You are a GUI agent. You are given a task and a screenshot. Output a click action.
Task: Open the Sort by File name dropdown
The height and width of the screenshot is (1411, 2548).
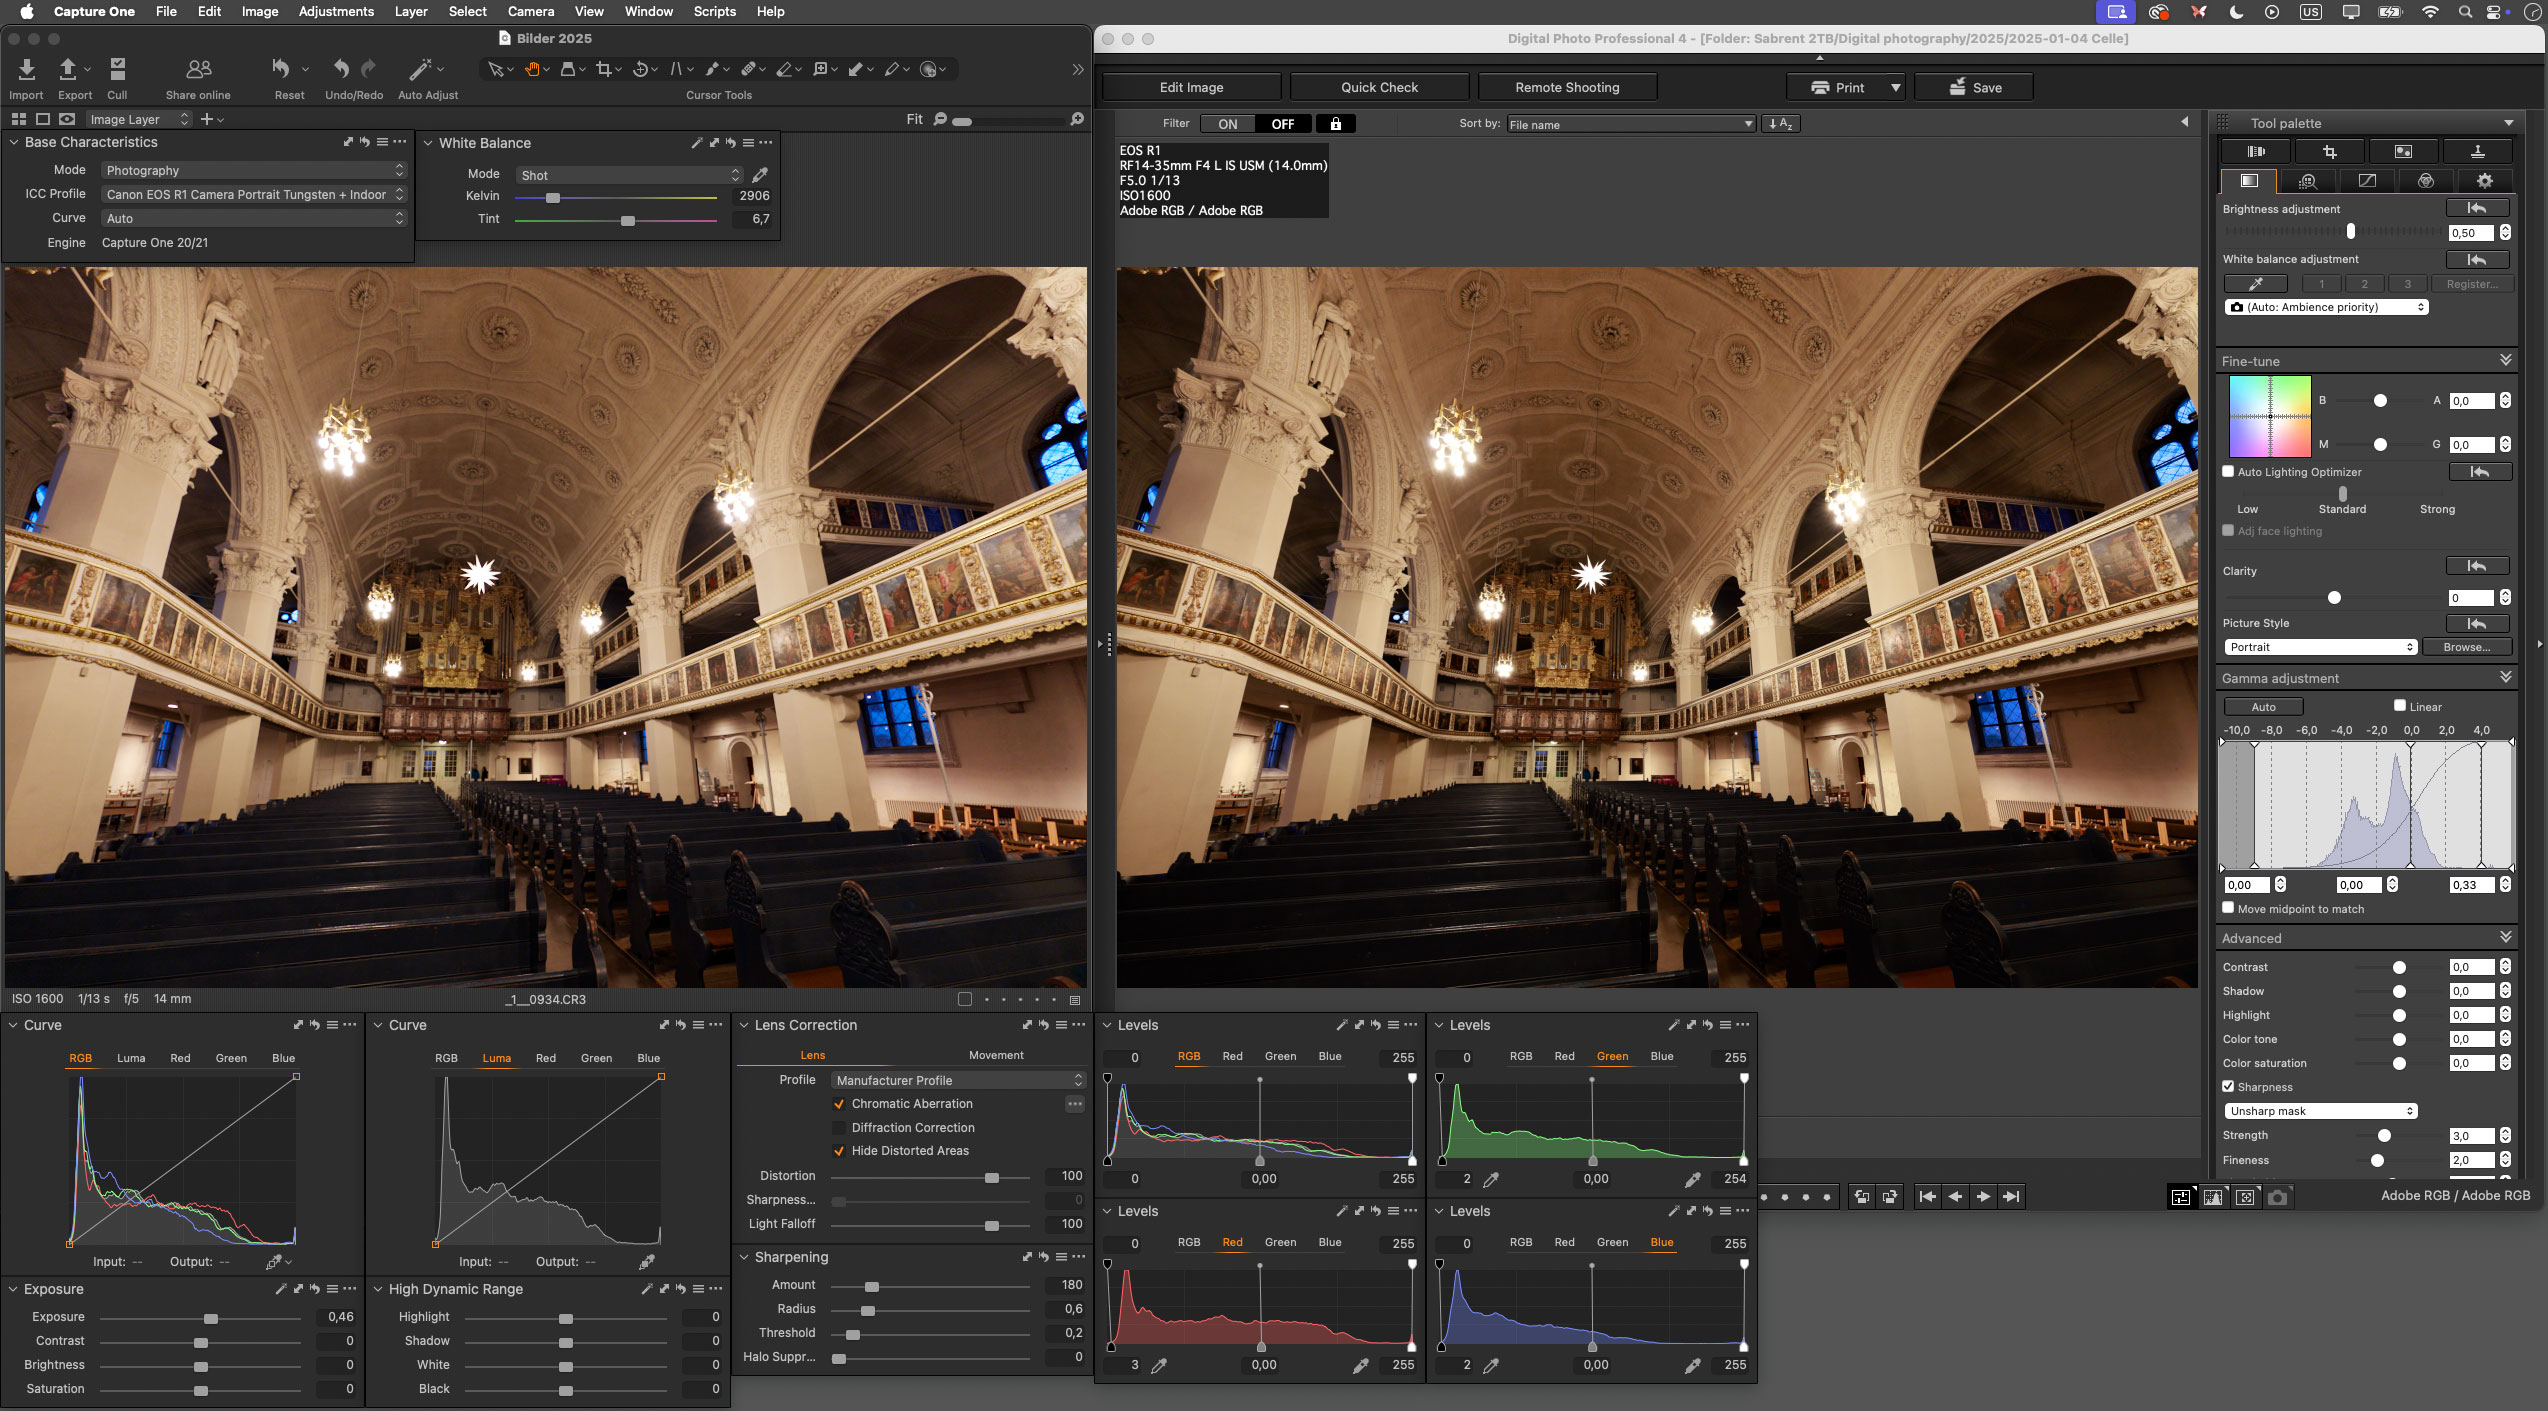click(1630, 124)
